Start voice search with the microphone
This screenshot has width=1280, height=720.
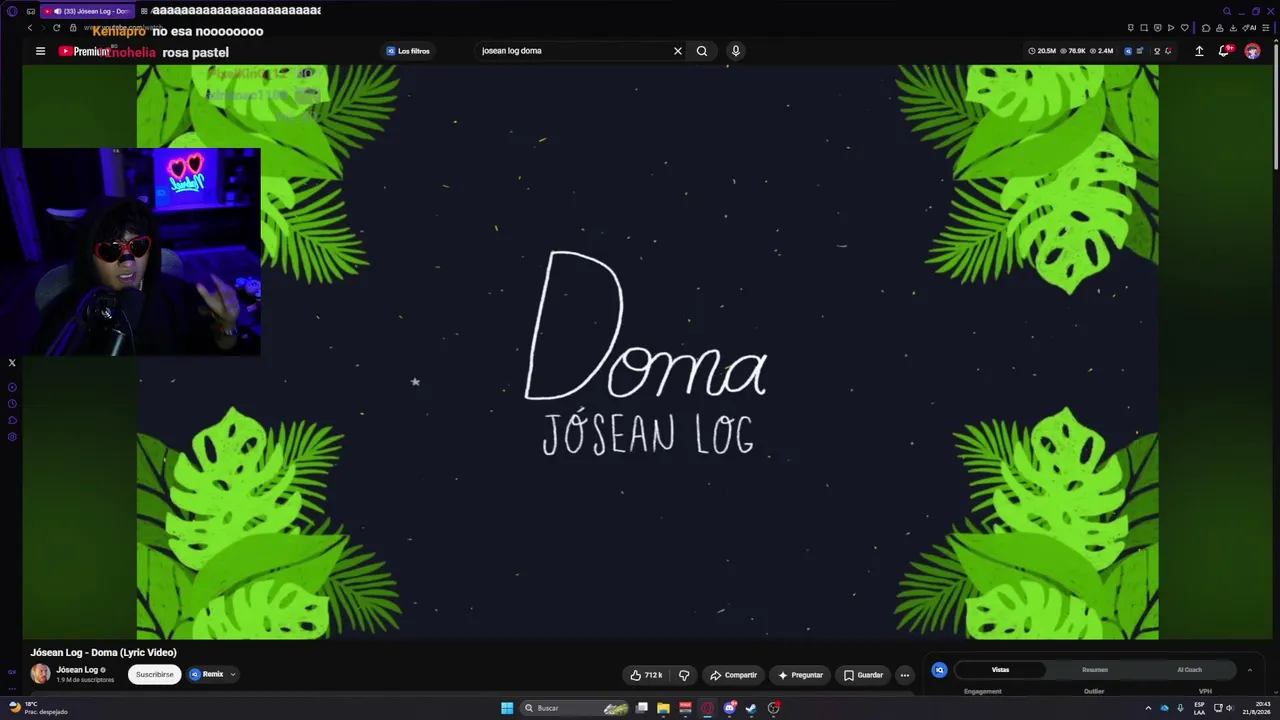click(x=735, y=51)
